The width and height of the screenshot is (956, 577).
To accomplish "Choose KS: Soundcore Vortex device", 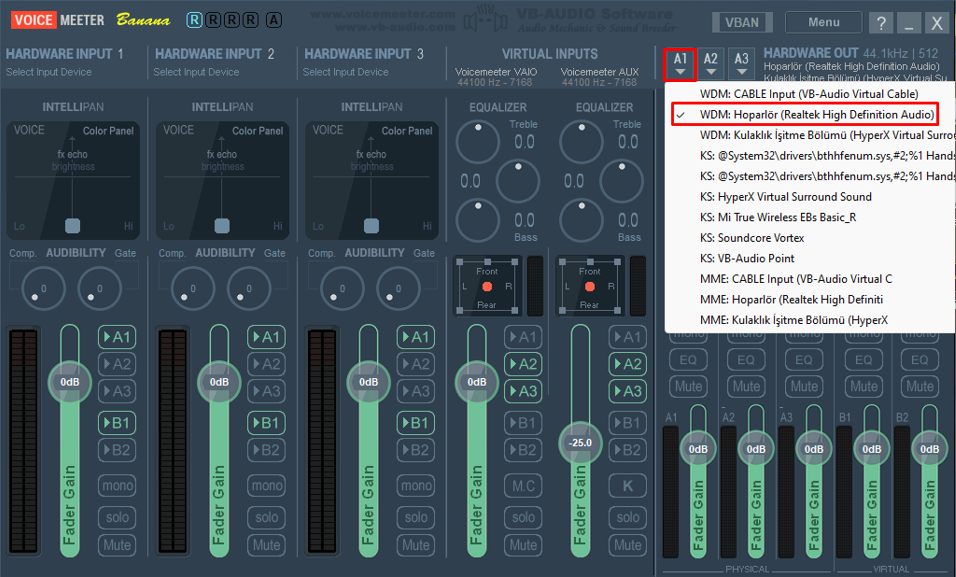I will (x=810, y=238).
